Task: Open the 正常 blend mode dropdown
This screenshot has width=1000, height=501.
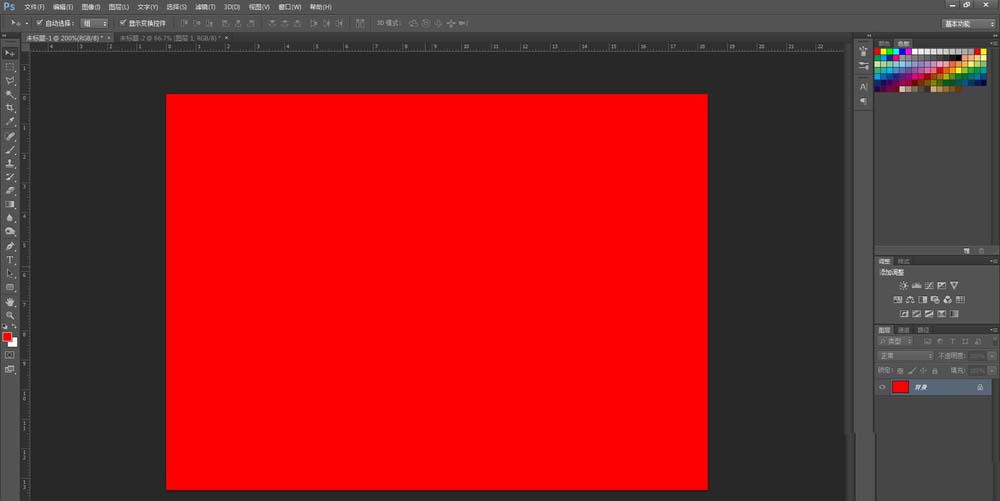Action: point(906,356)
